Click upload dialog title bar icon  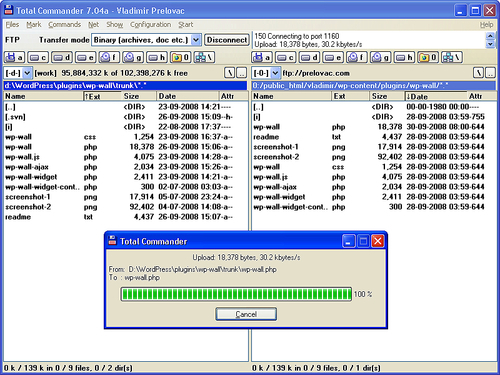click(x=113, y=241)
